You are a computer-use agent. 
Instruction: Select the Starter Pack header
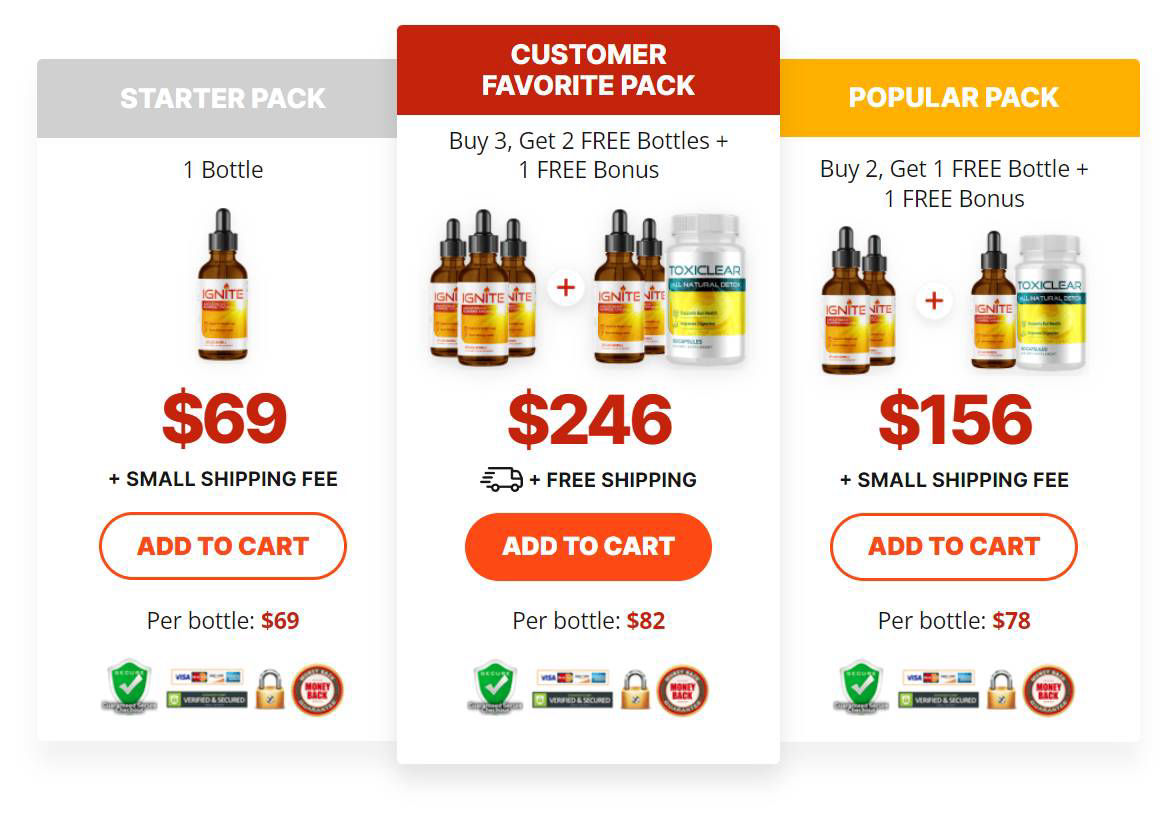coord(222,98)
